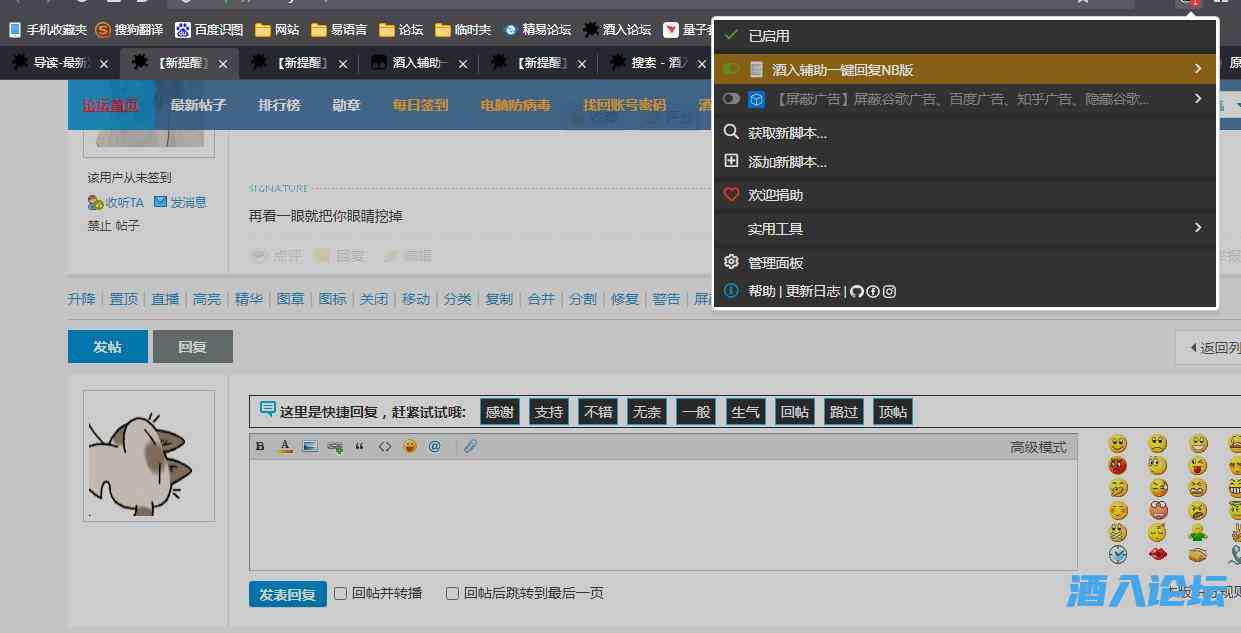The width and height of the screenshot is (1241, 633).
Task: Click the @ mention icon
Action: click(x=435, y=446)
